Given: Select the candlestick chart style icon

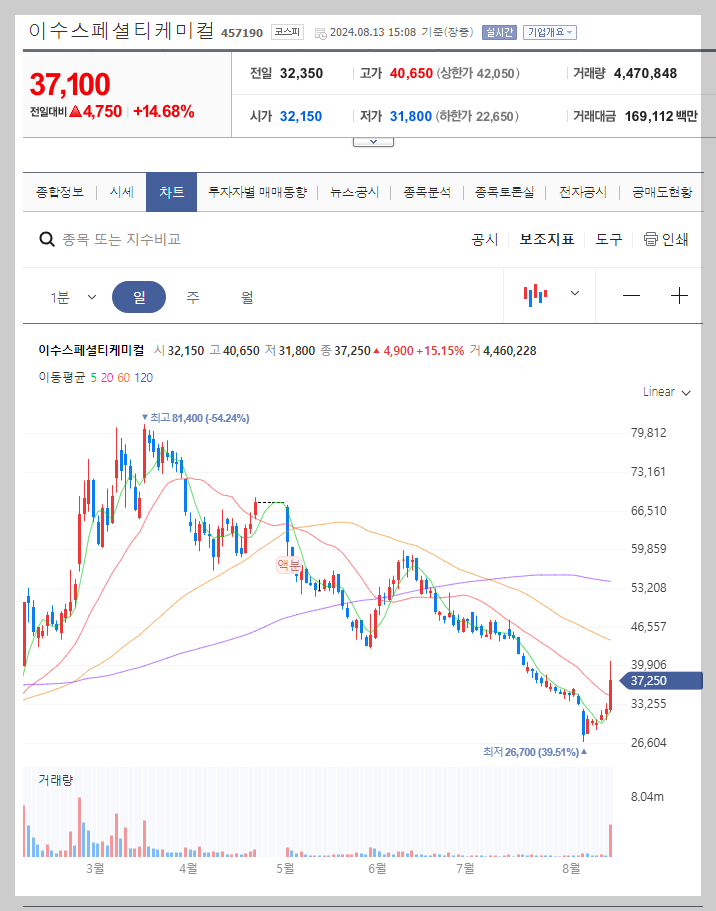Looking at the screenshot, I should pyautogui.click(x=536, y=294).
